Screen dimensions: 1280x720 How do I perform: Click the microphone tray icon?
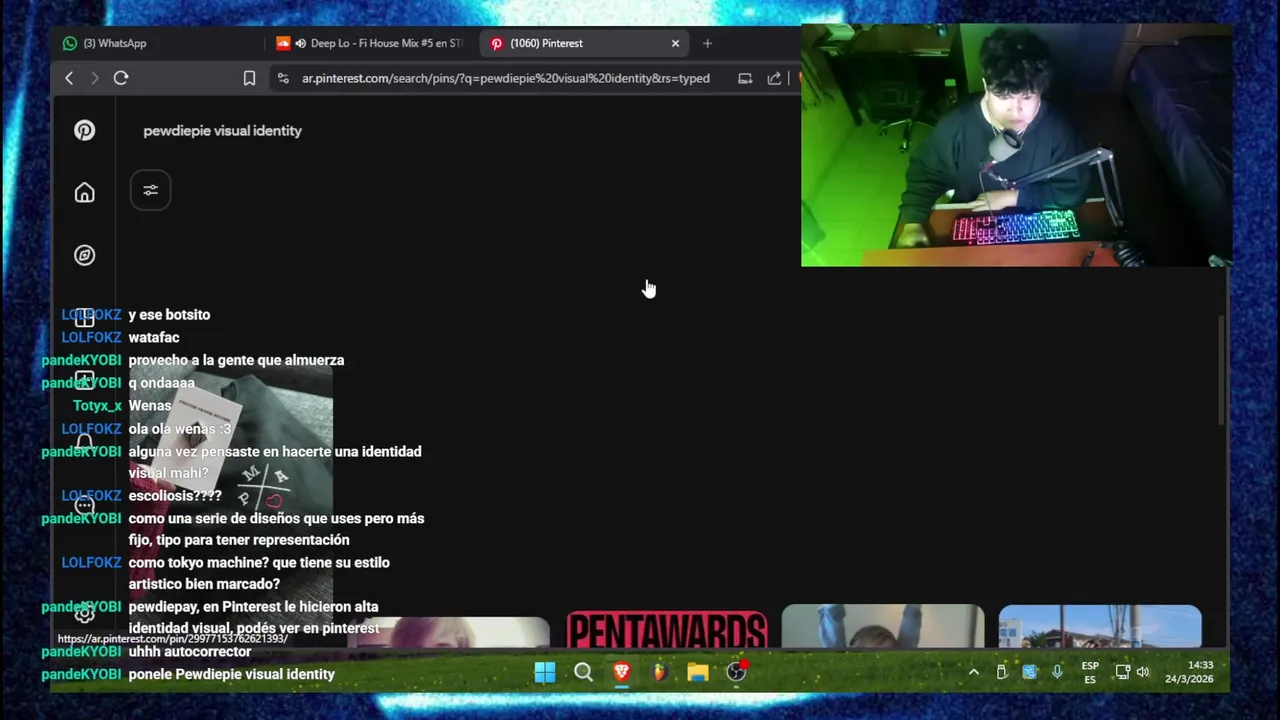click(x=1057, y=672)
